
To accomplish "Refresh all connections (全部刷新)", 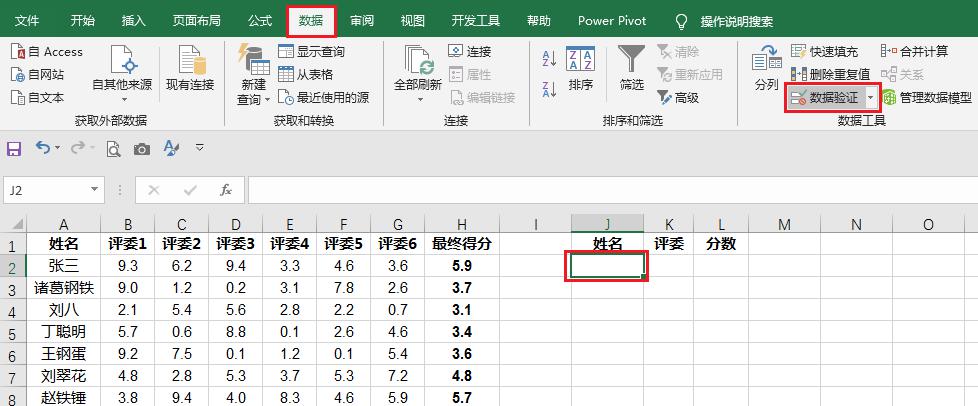I will pos(417,67).
